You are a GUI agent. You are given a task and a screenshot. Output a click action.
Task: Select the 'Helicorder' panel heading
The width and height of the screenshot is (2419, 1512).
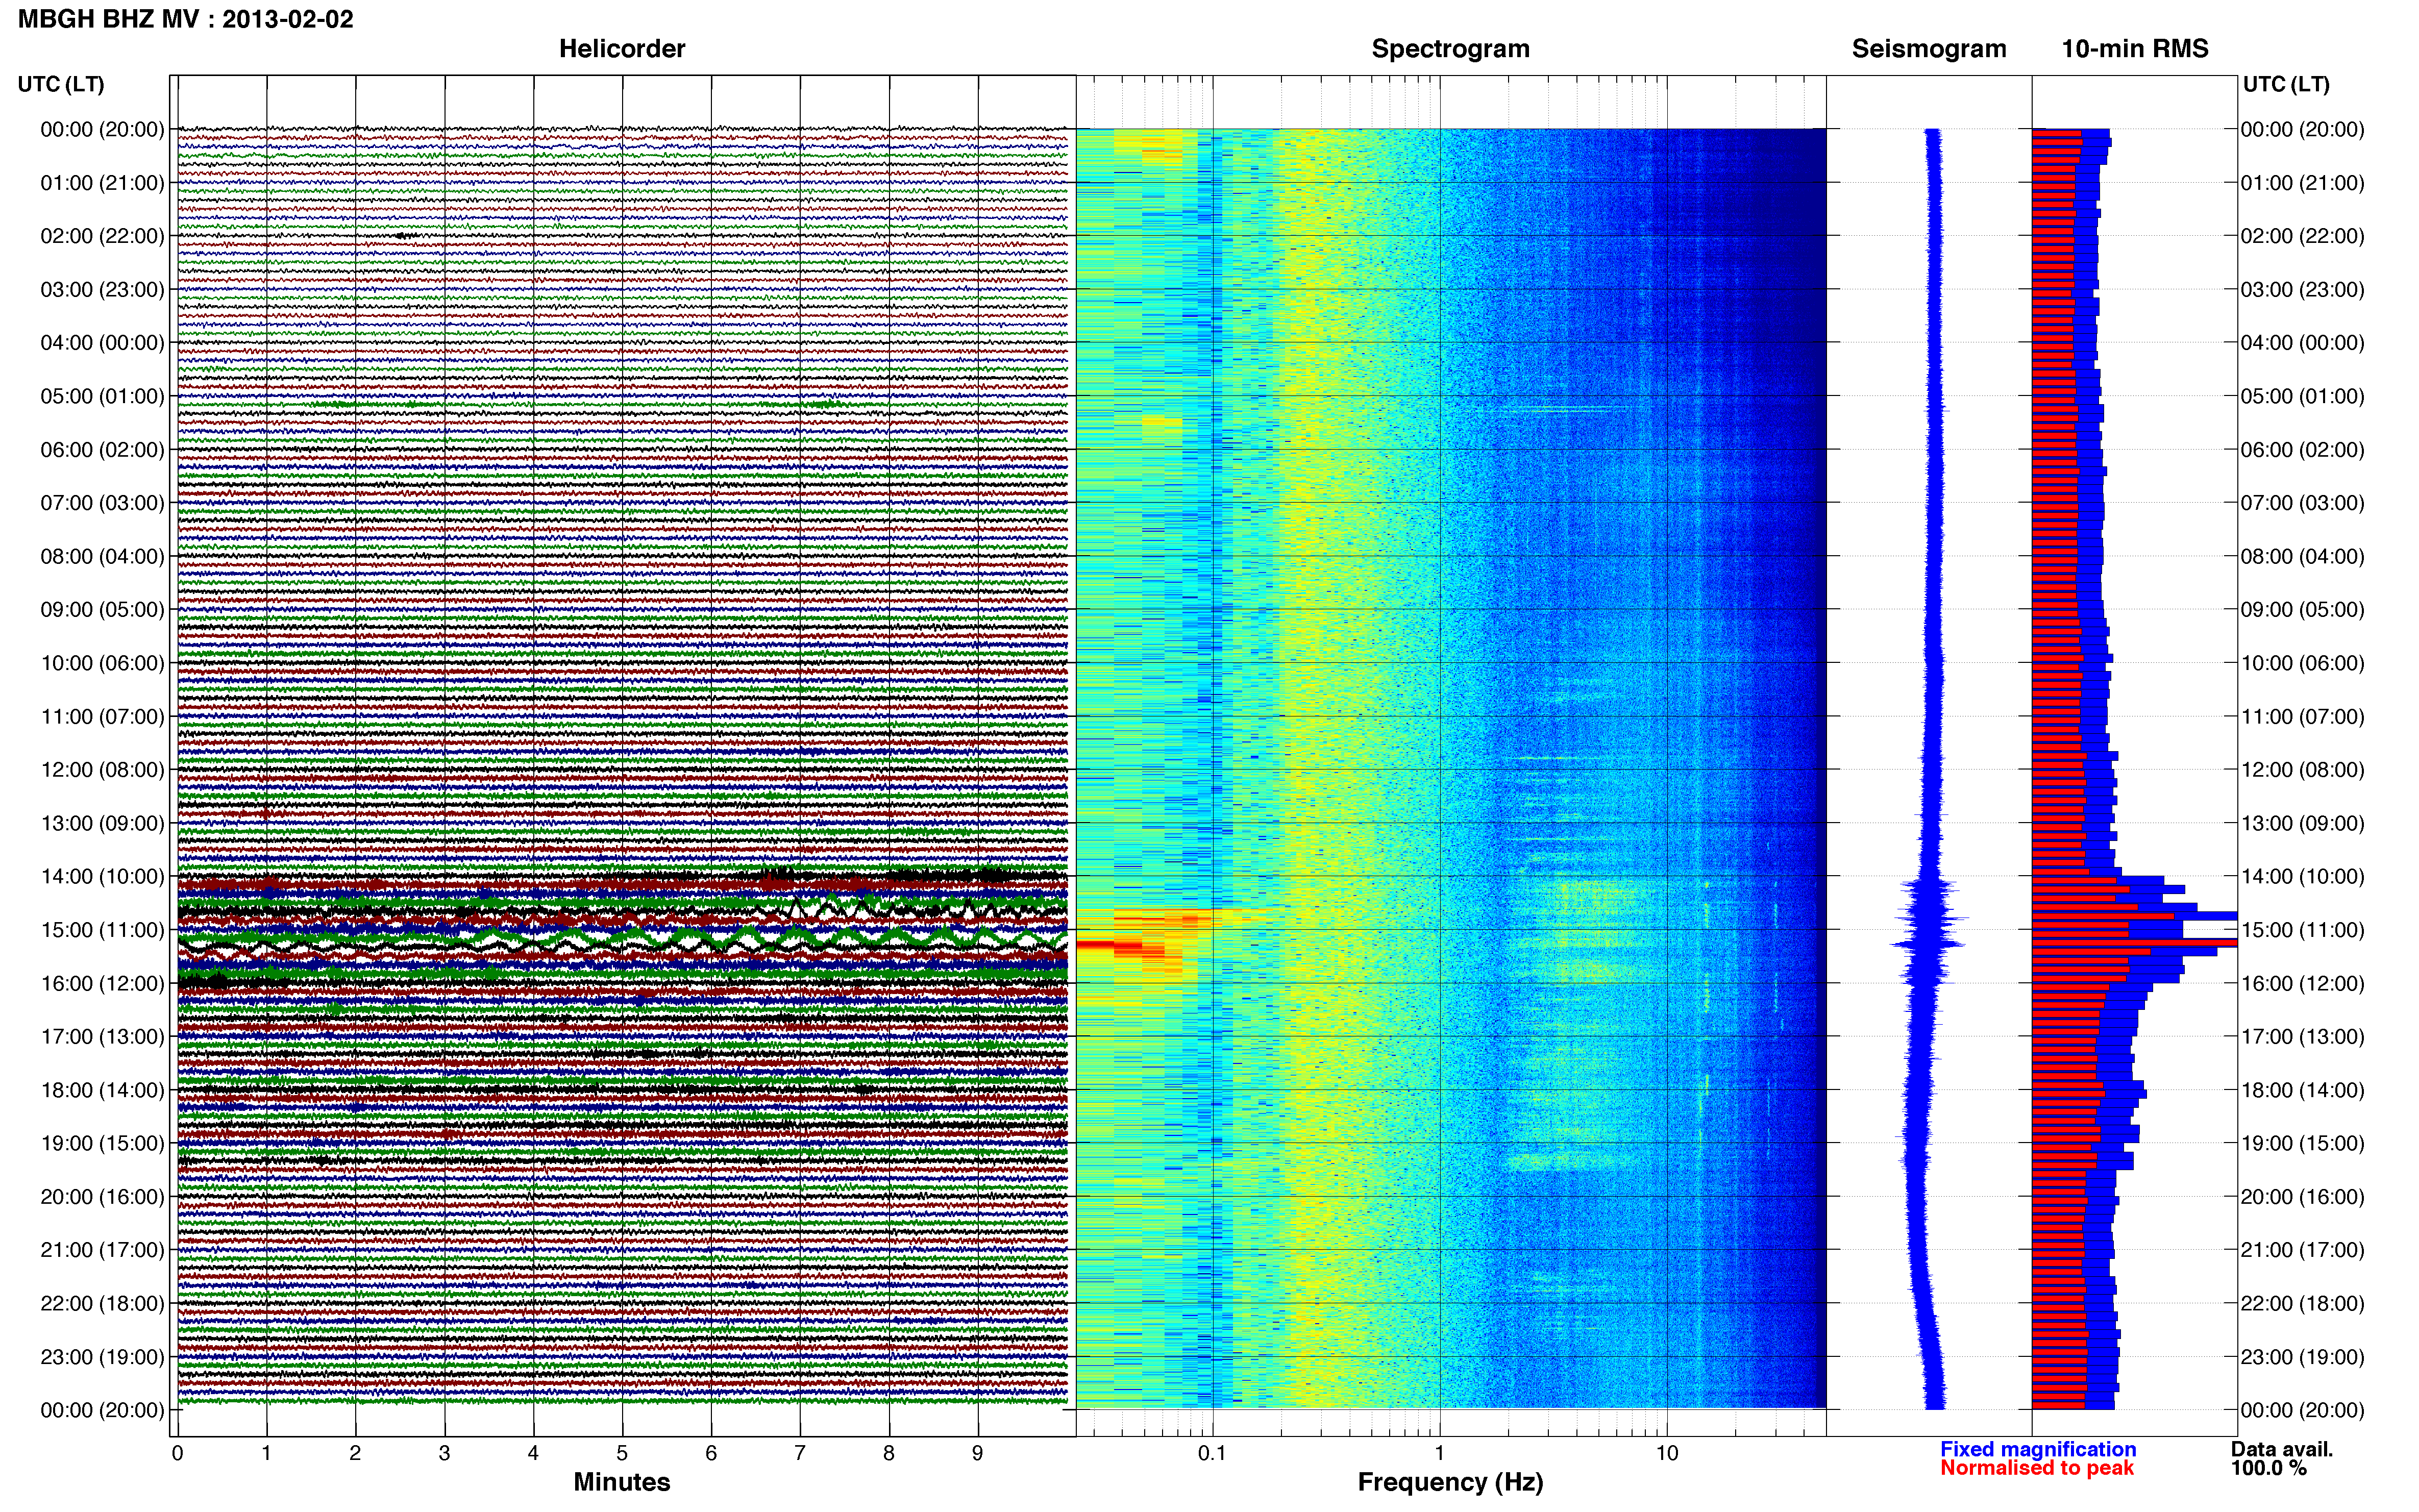(621, 48)
